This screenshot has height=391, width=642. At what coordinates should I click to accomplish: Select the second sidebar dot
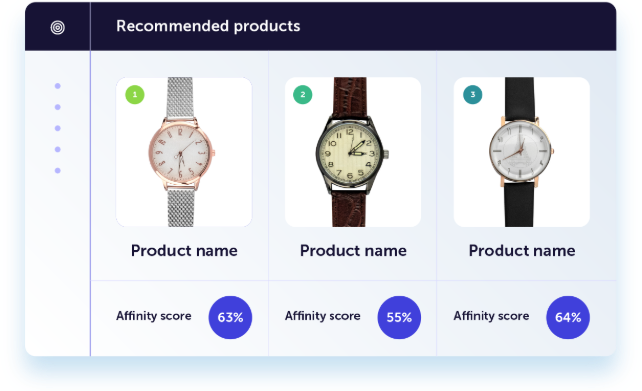click(58, 107)
